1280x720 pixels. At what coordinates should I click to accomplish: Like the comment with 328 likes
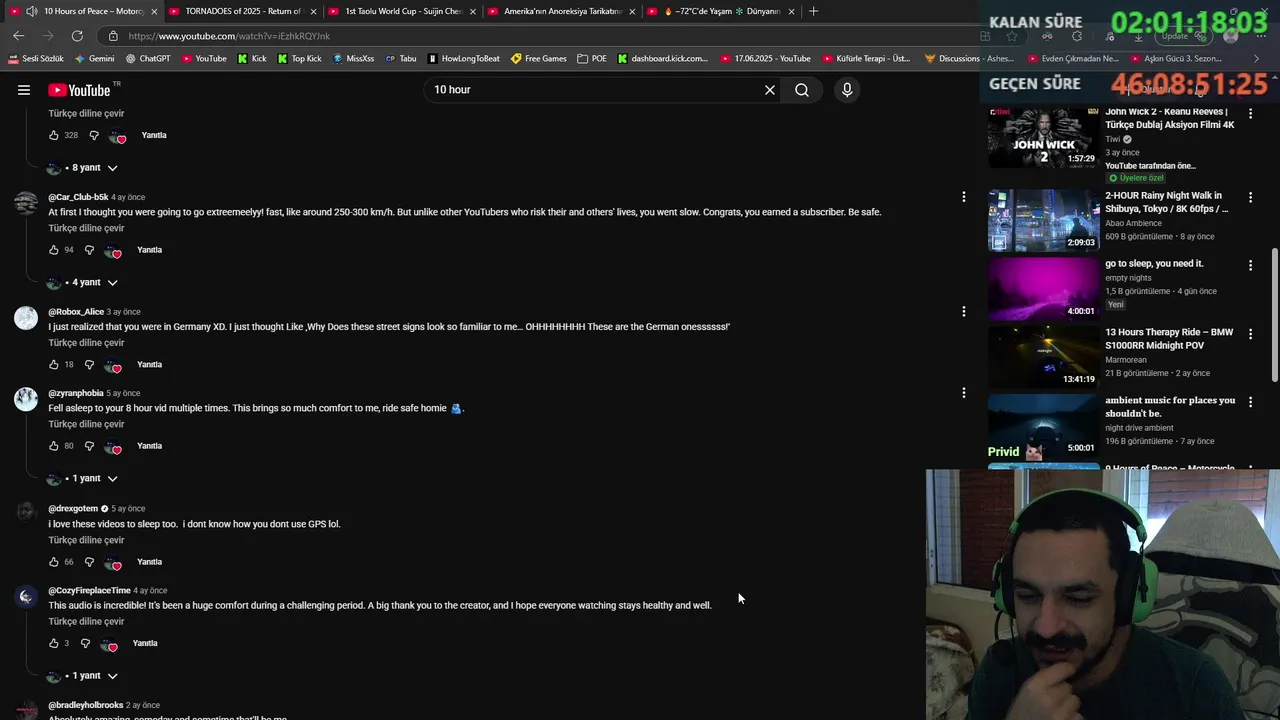(54, 135)
